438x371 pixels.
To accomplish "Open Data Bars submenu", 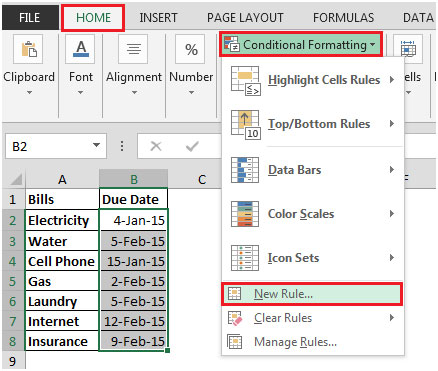I will (x=313, y=170).
